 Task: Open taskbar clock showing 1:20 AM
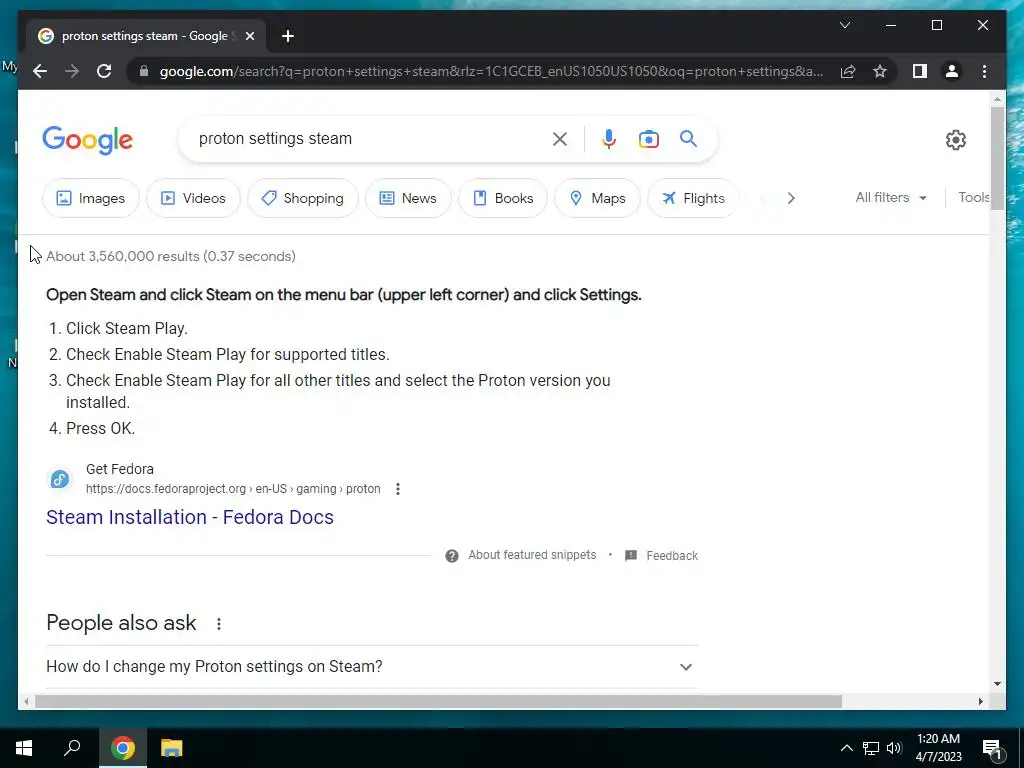938,748
